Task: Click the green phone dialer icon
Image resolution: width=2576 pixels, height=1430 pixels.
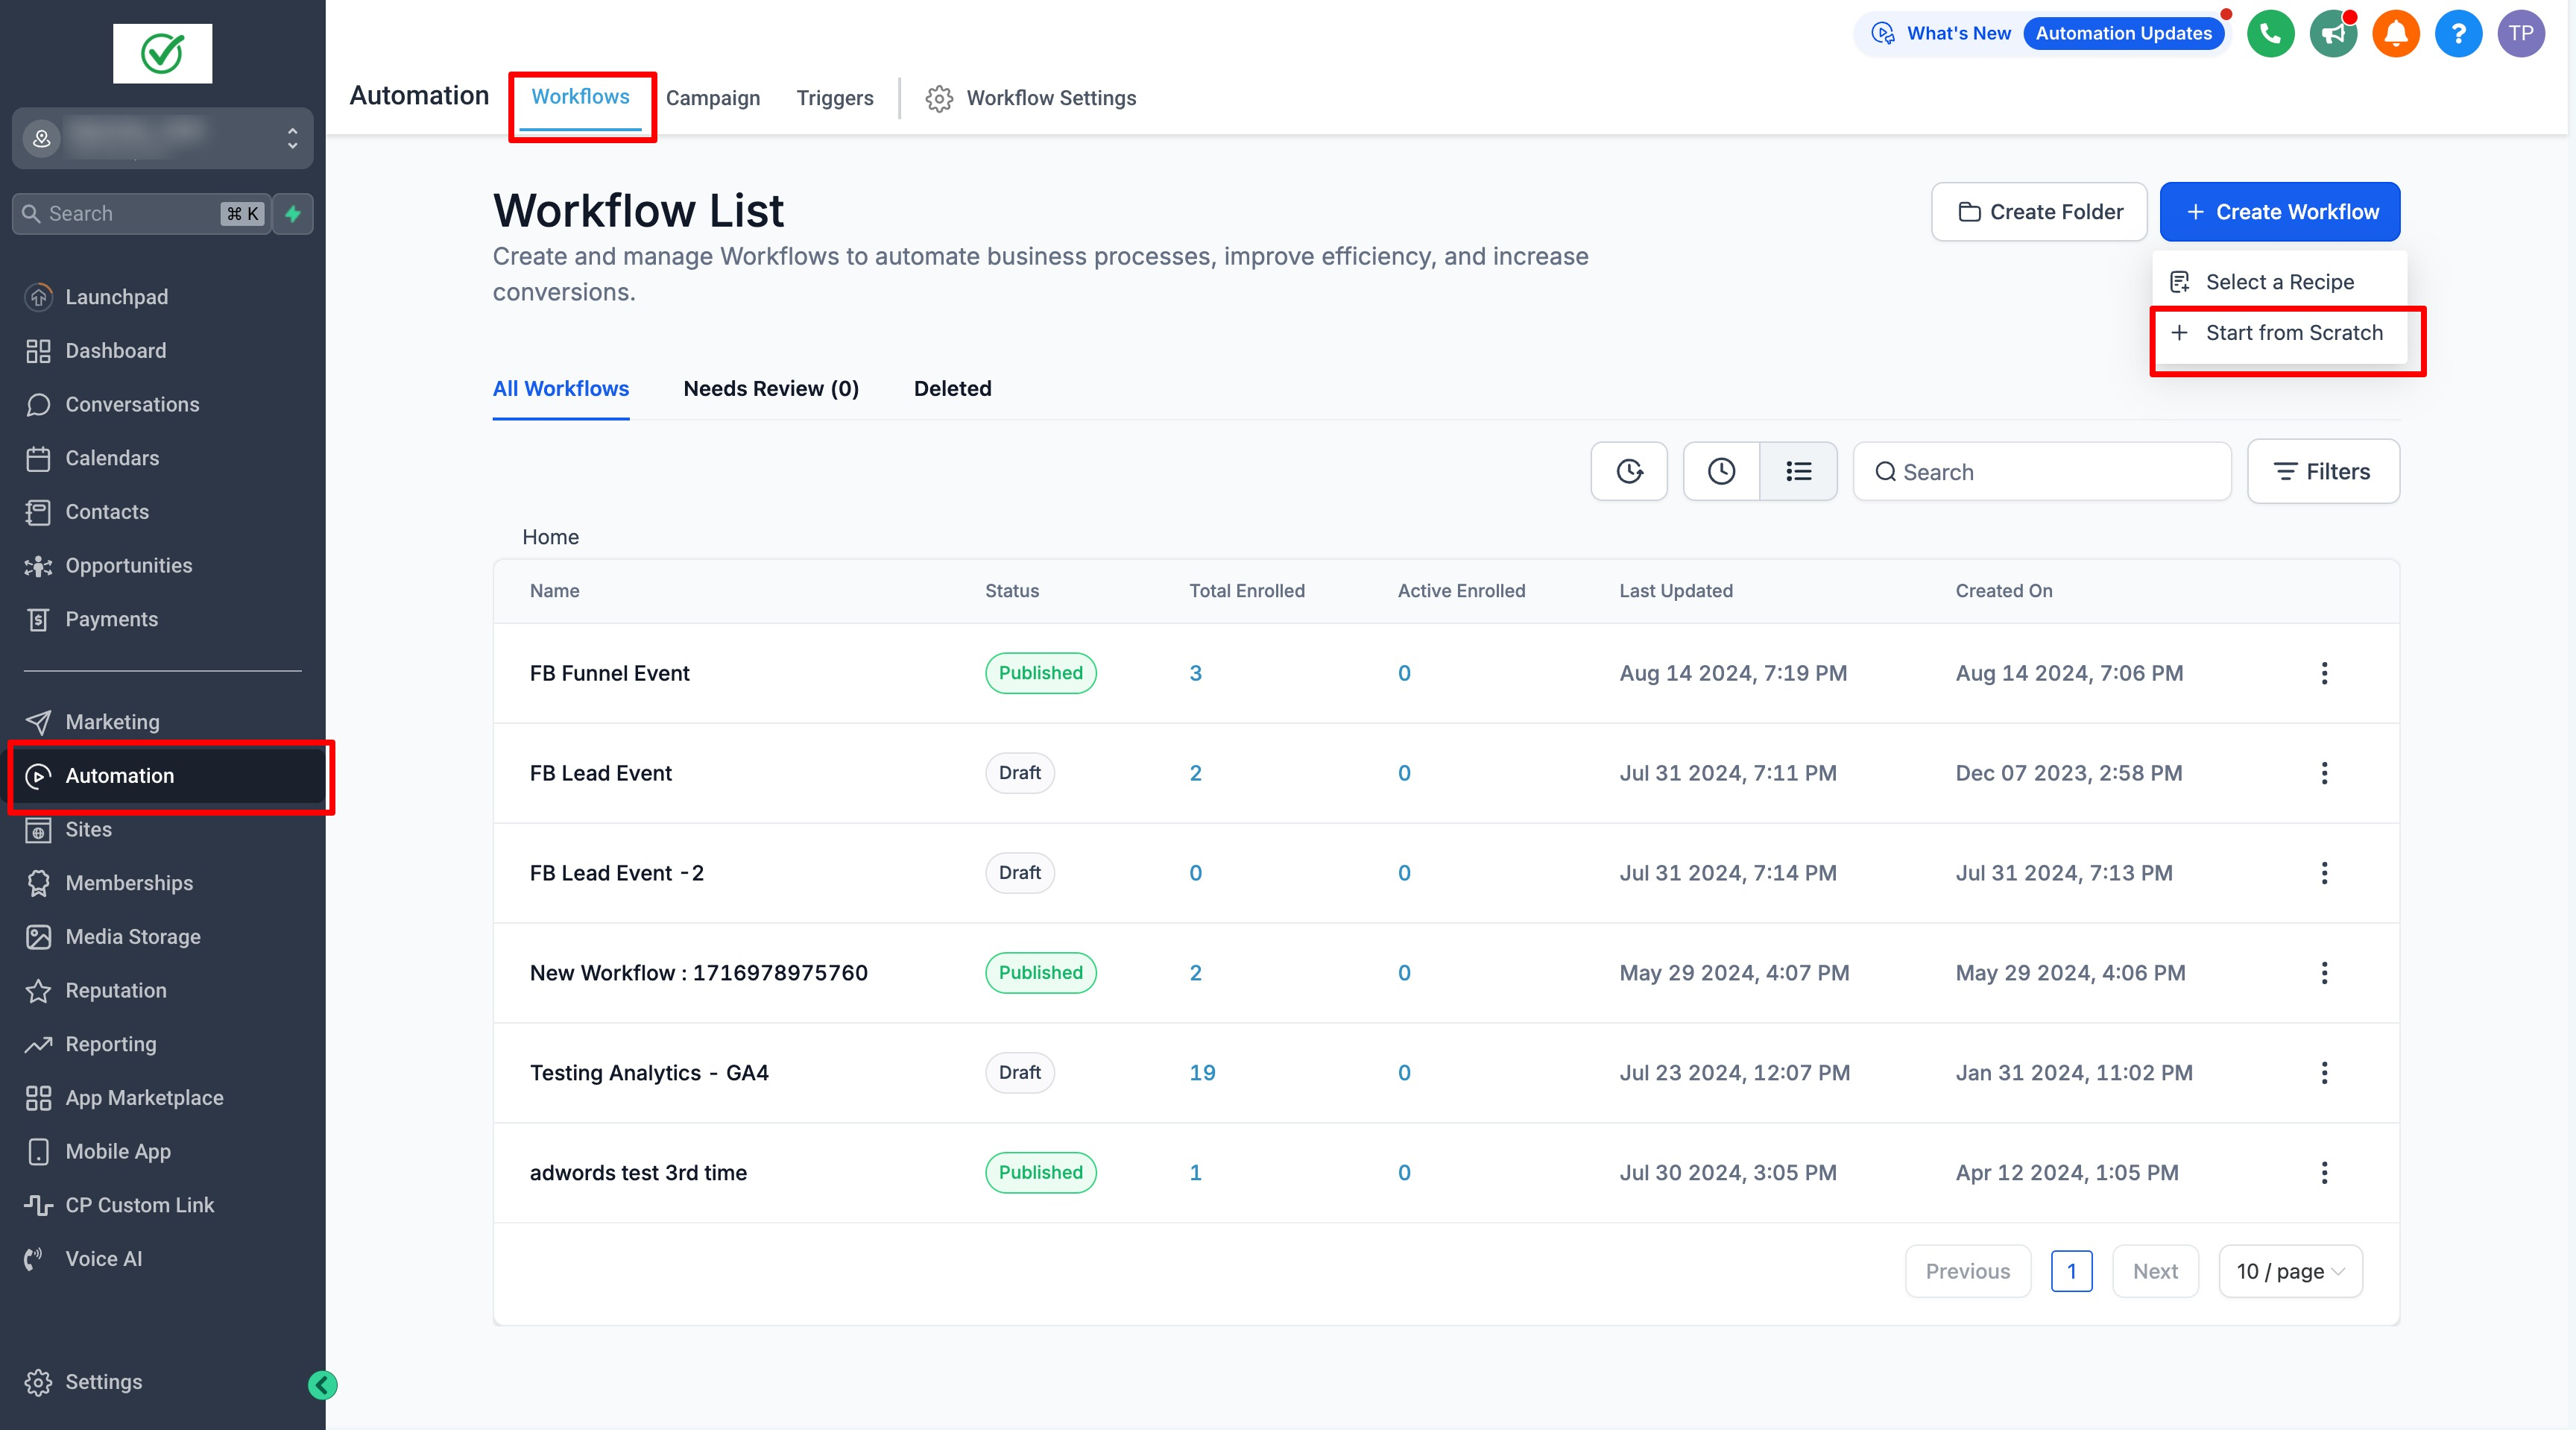Action: click(x=2270, y=34)
